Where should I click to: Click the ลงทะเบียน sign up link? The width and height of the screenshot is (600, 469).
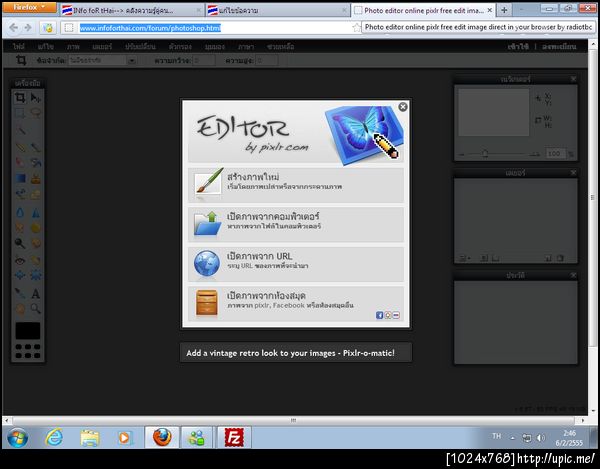(x=559, y=47)
